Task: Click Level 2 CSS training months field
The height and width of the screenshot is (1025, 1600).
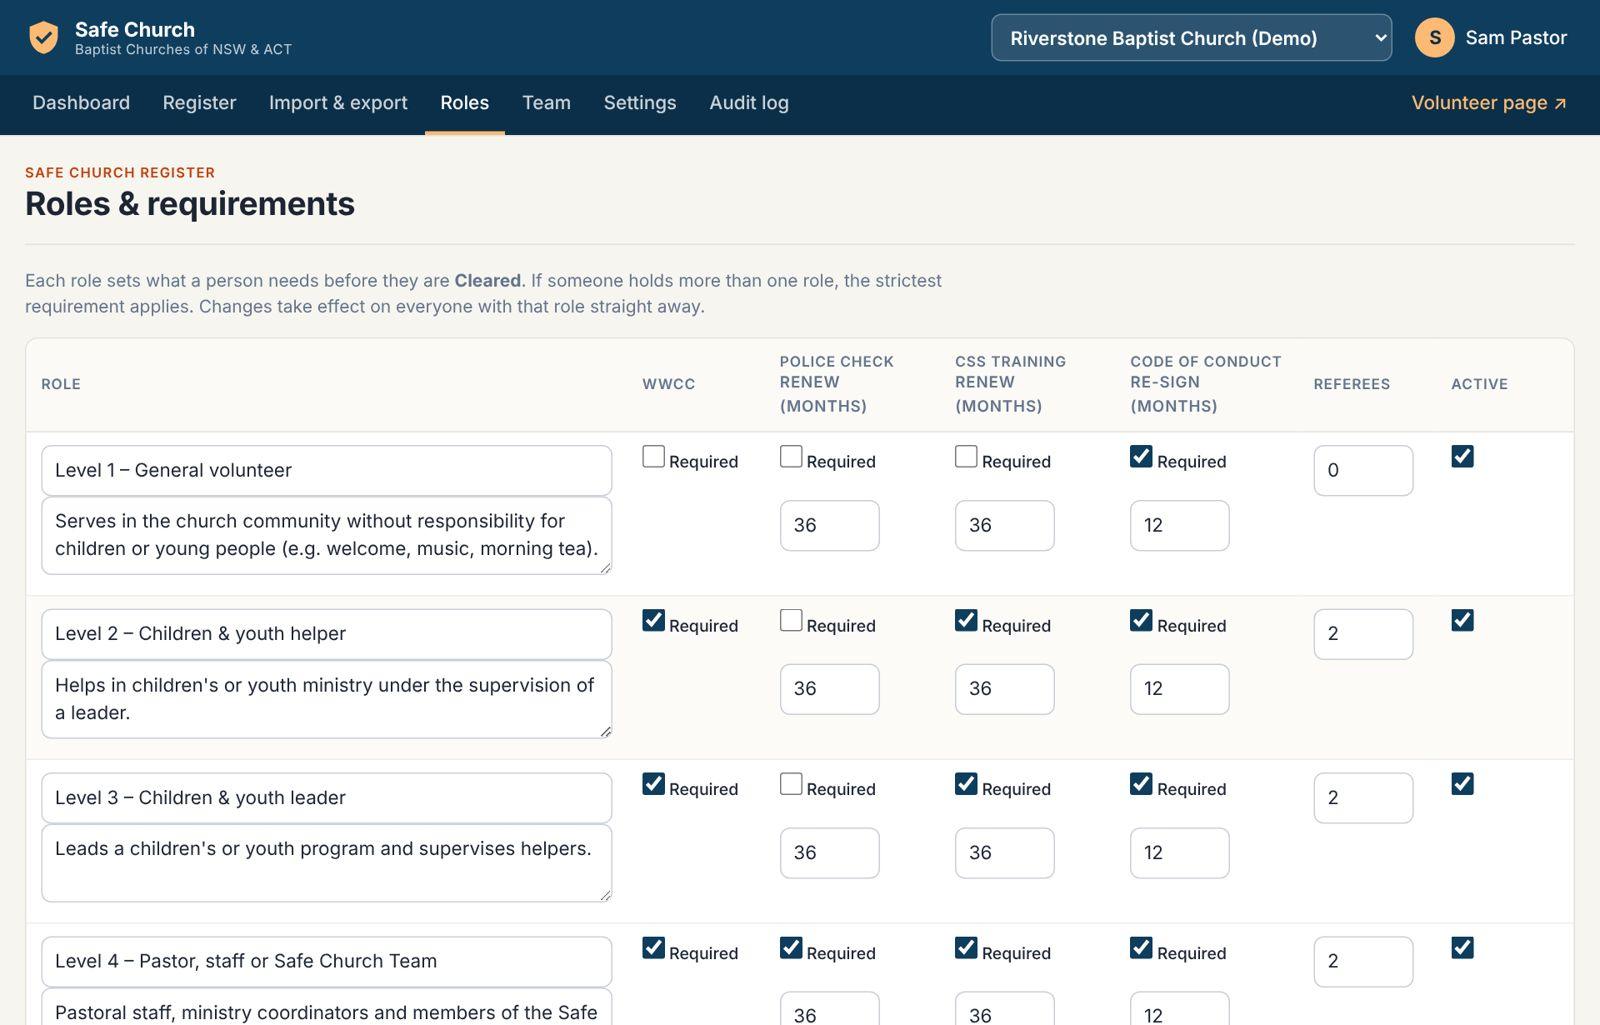Action: coord(1004,689)
